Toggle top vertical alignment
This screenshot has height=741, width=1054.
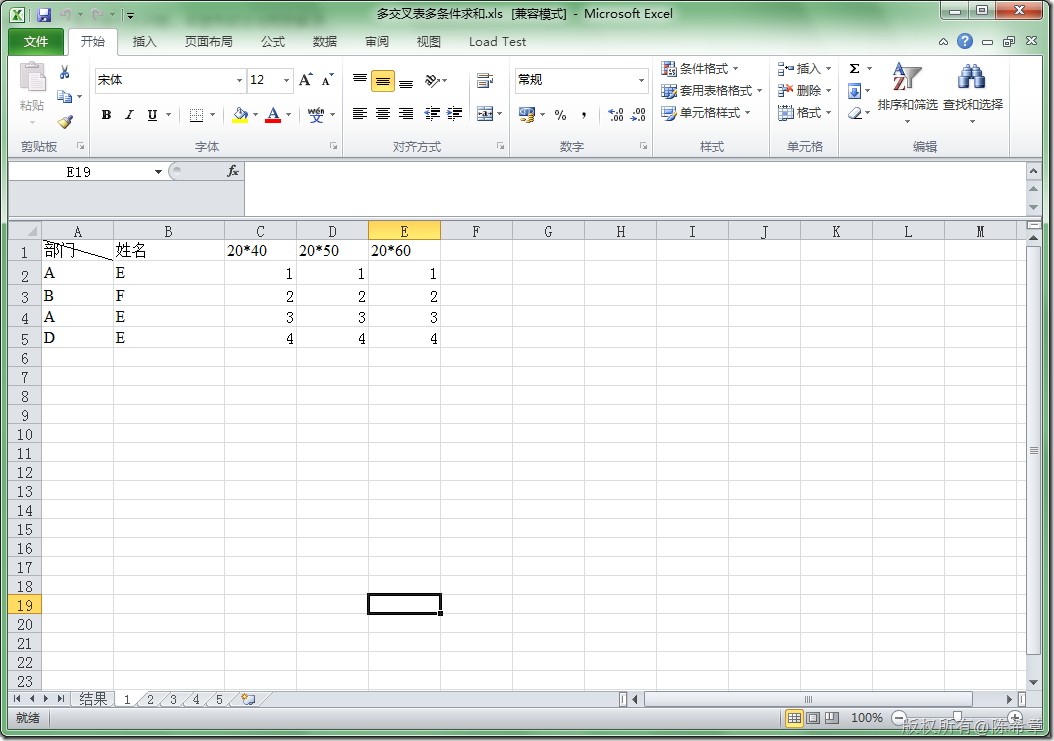(x=360, y=81)
